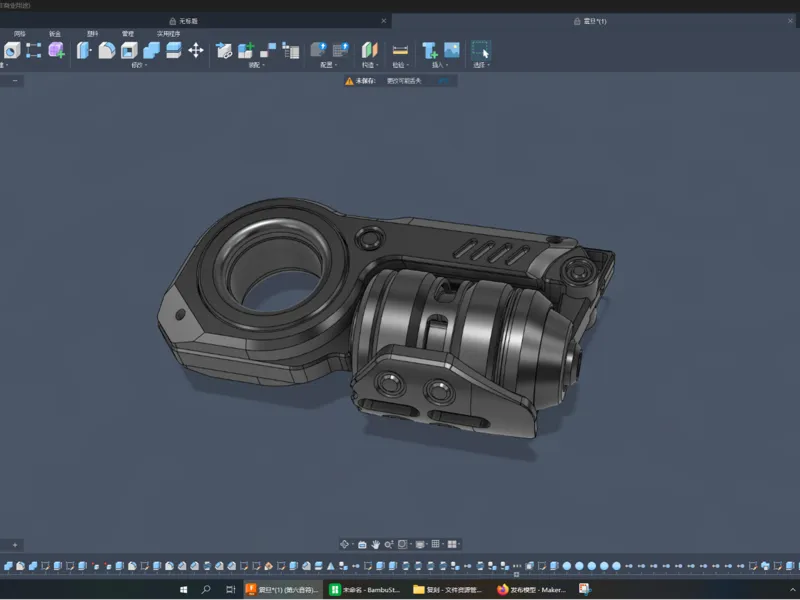Click the Look At camera icon

pos(362,544)
